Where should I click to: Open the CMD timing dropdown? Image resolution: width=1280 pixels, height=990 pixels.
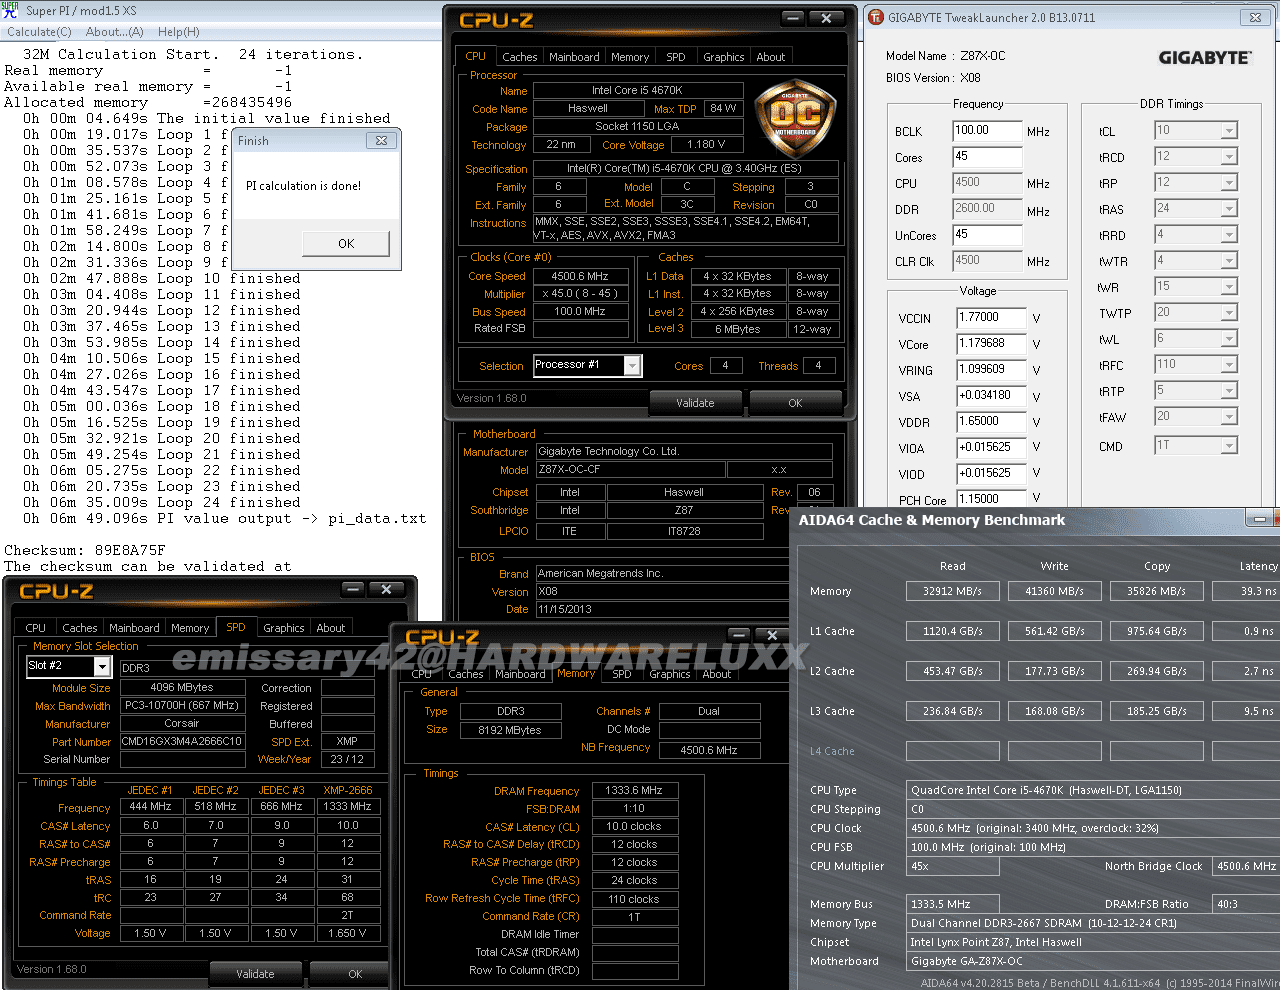[1228, 446]
